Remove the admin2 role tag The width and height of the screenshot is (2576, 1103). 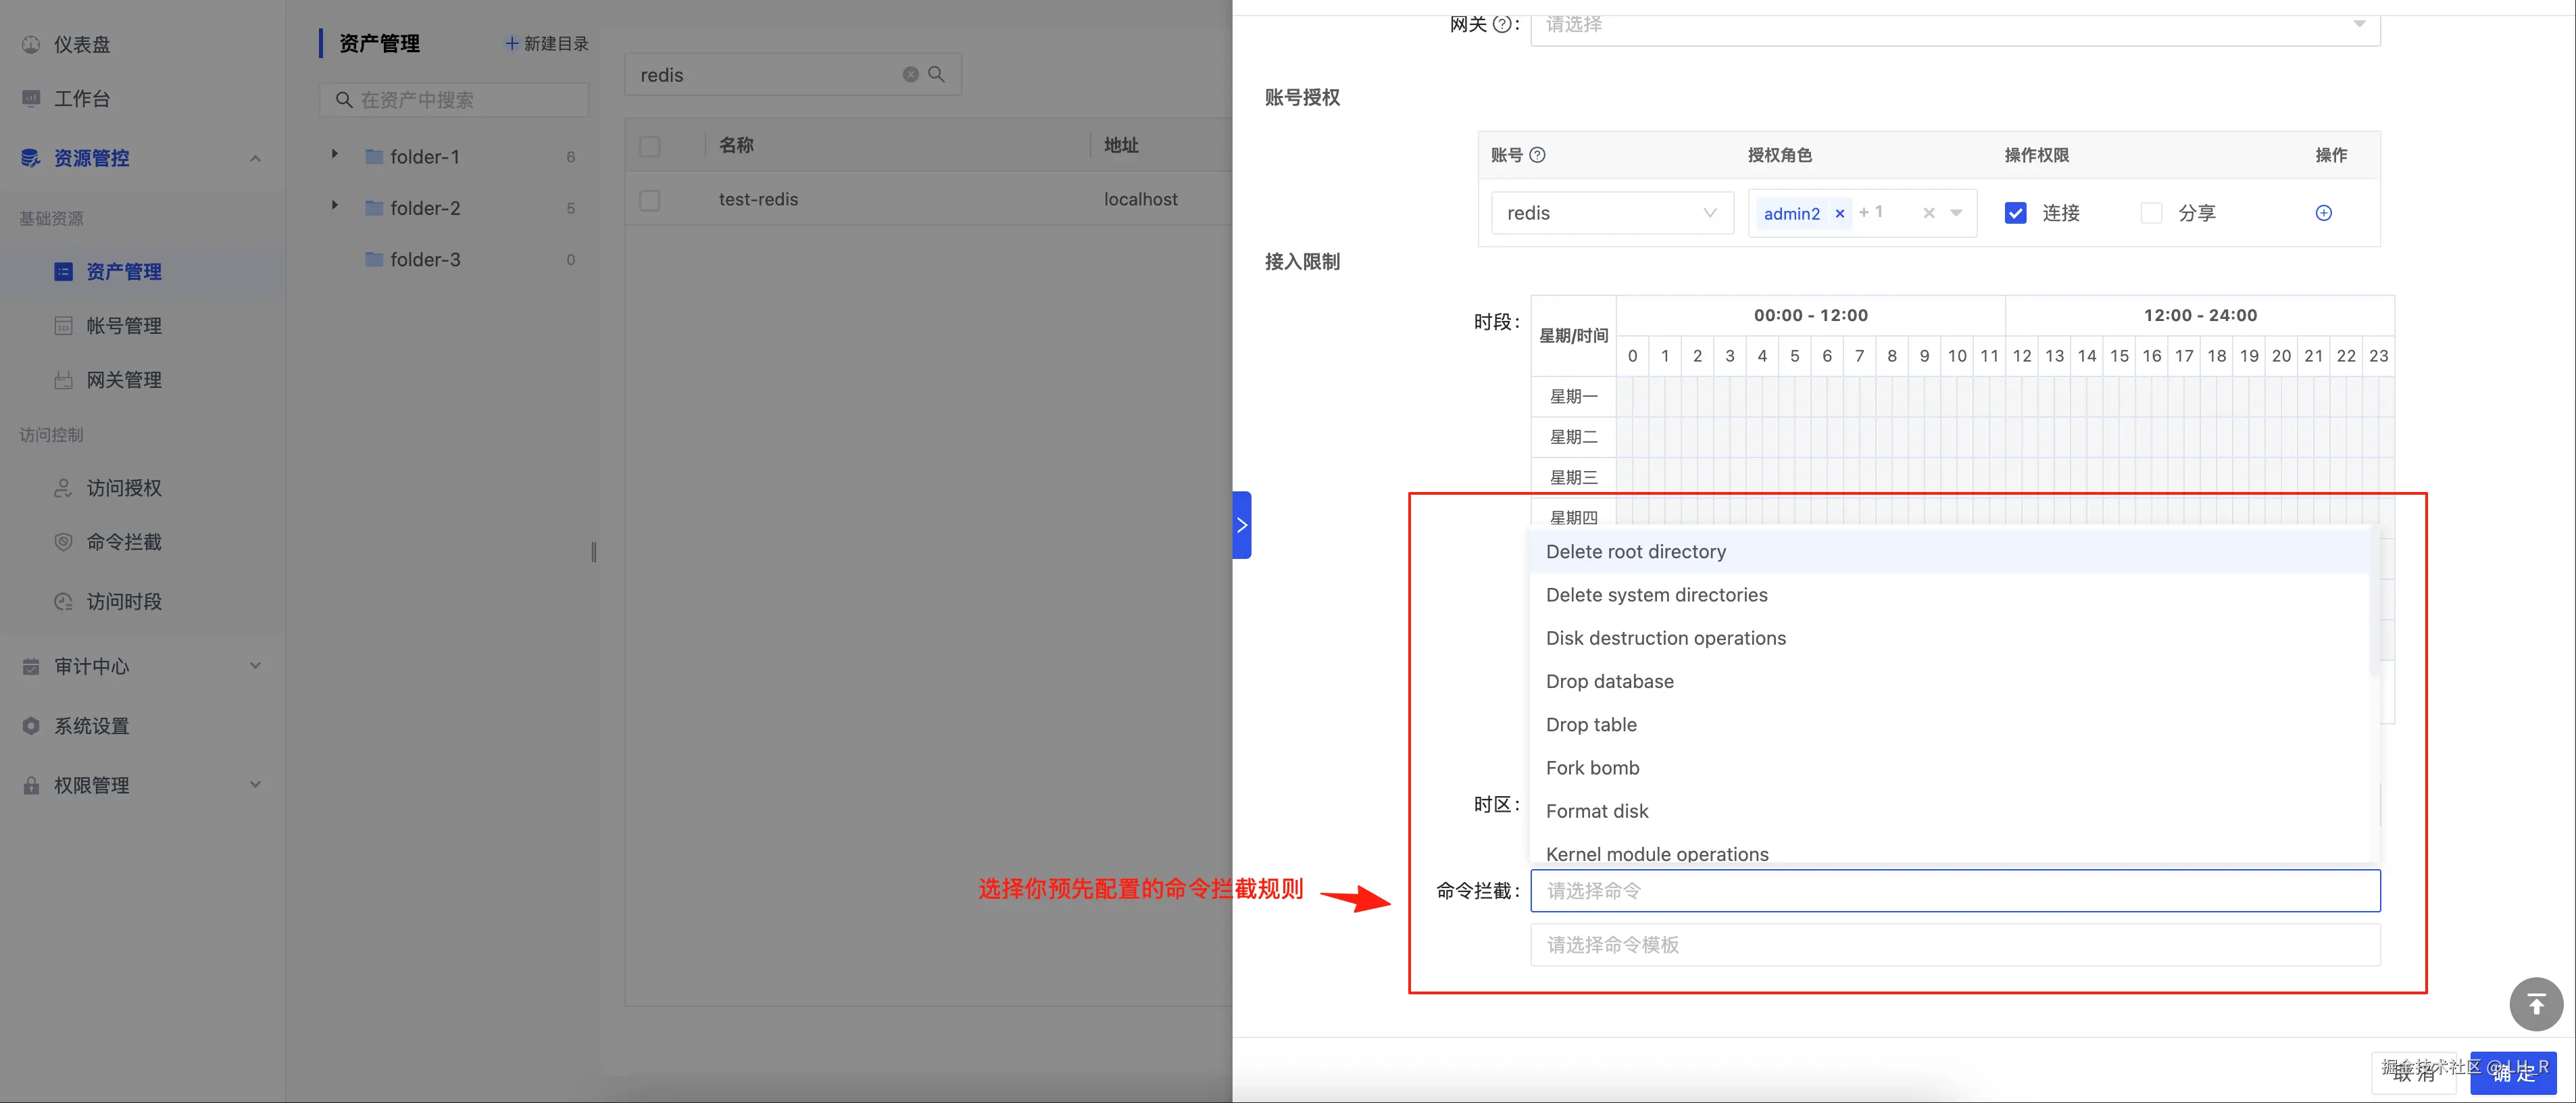[x=1839, y=214]
